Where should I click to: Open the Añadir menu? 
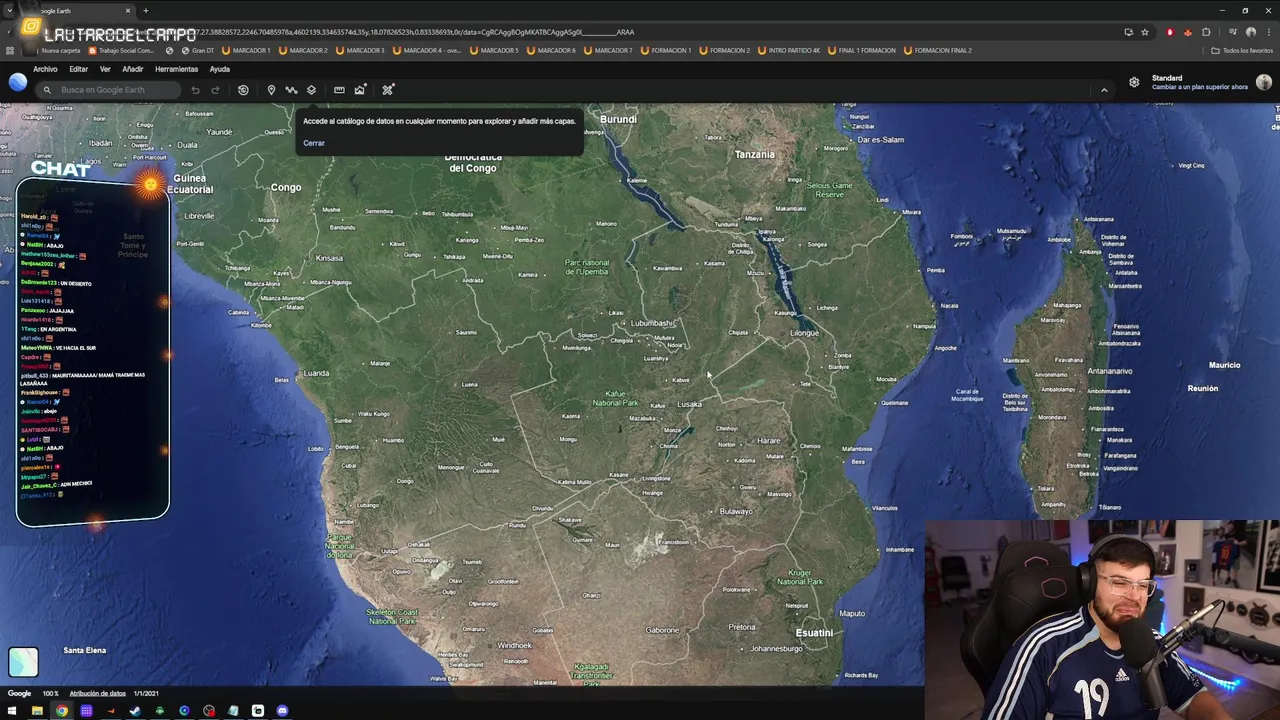[x=133, y=69]
